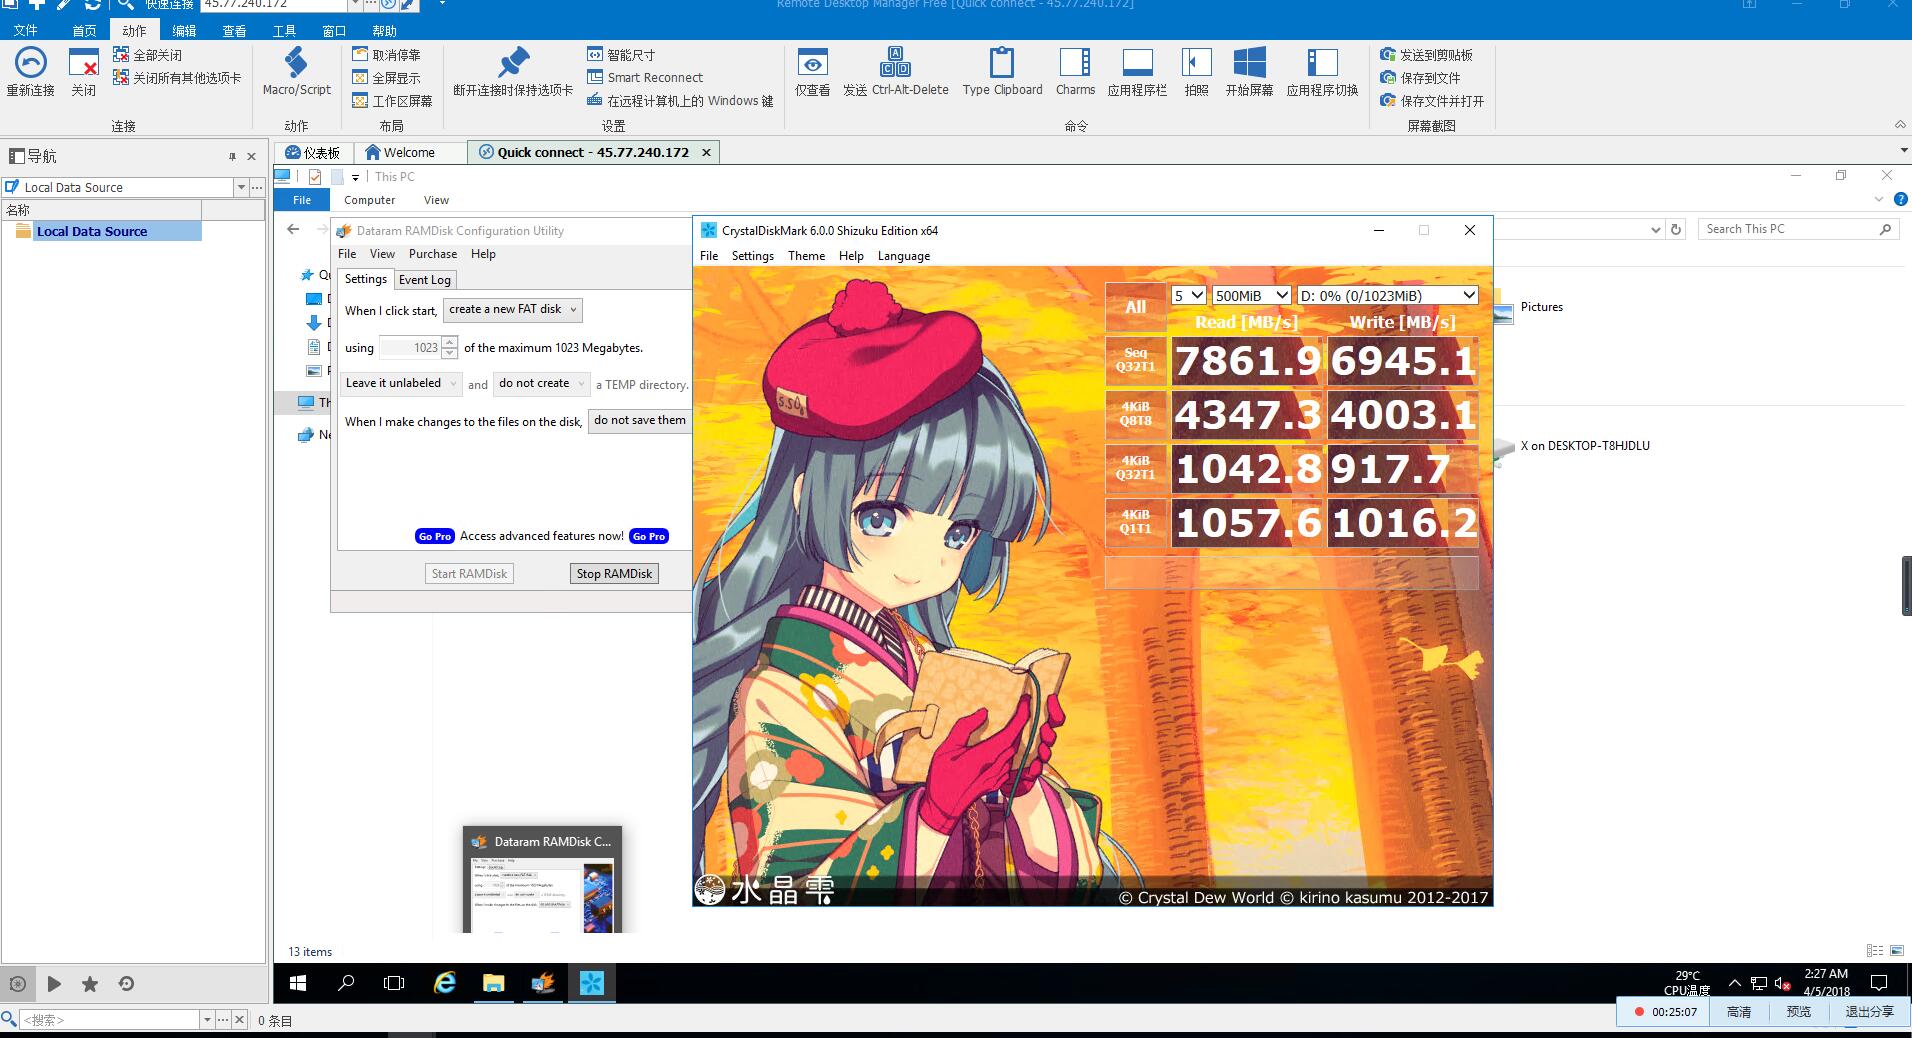
Task: Open the 编辑 ribbon tab
Action: point(184,31)
